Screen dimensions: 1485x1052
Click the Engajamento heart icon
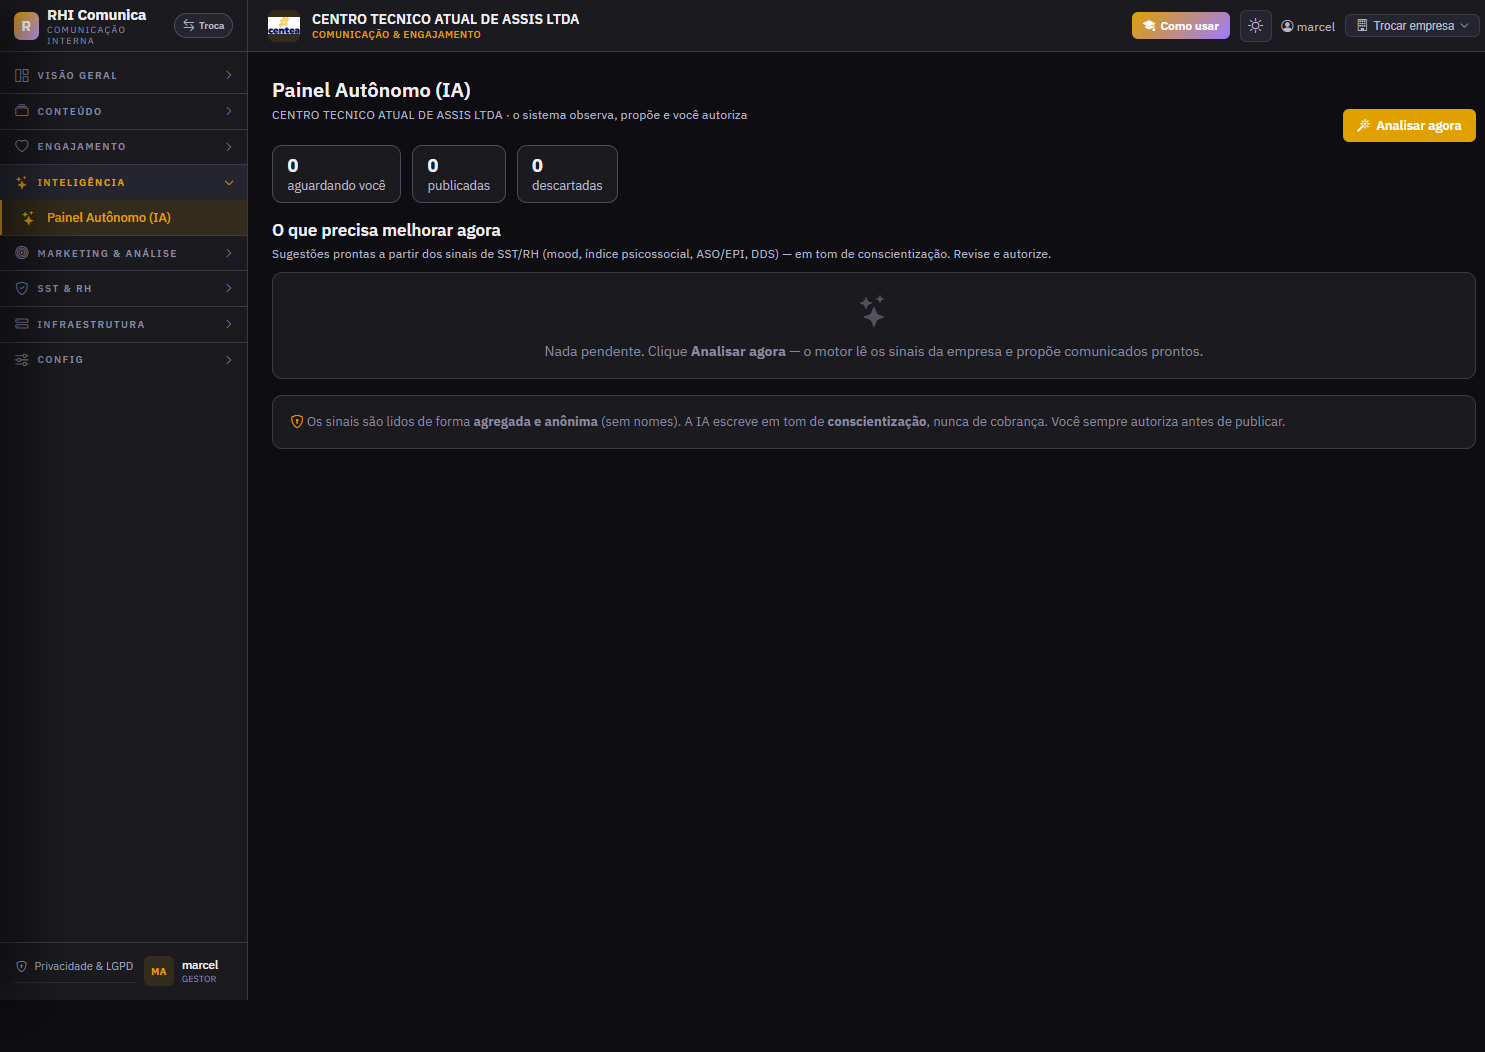click(22, 147)
